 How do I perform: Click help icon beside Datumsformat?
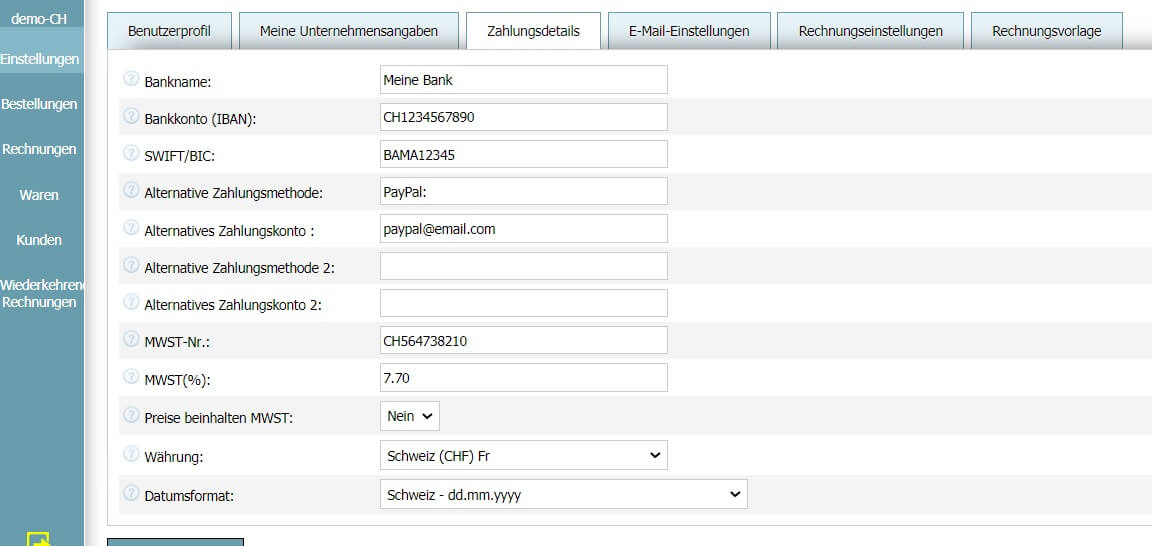pyautogui.click(x=131, y=493)
